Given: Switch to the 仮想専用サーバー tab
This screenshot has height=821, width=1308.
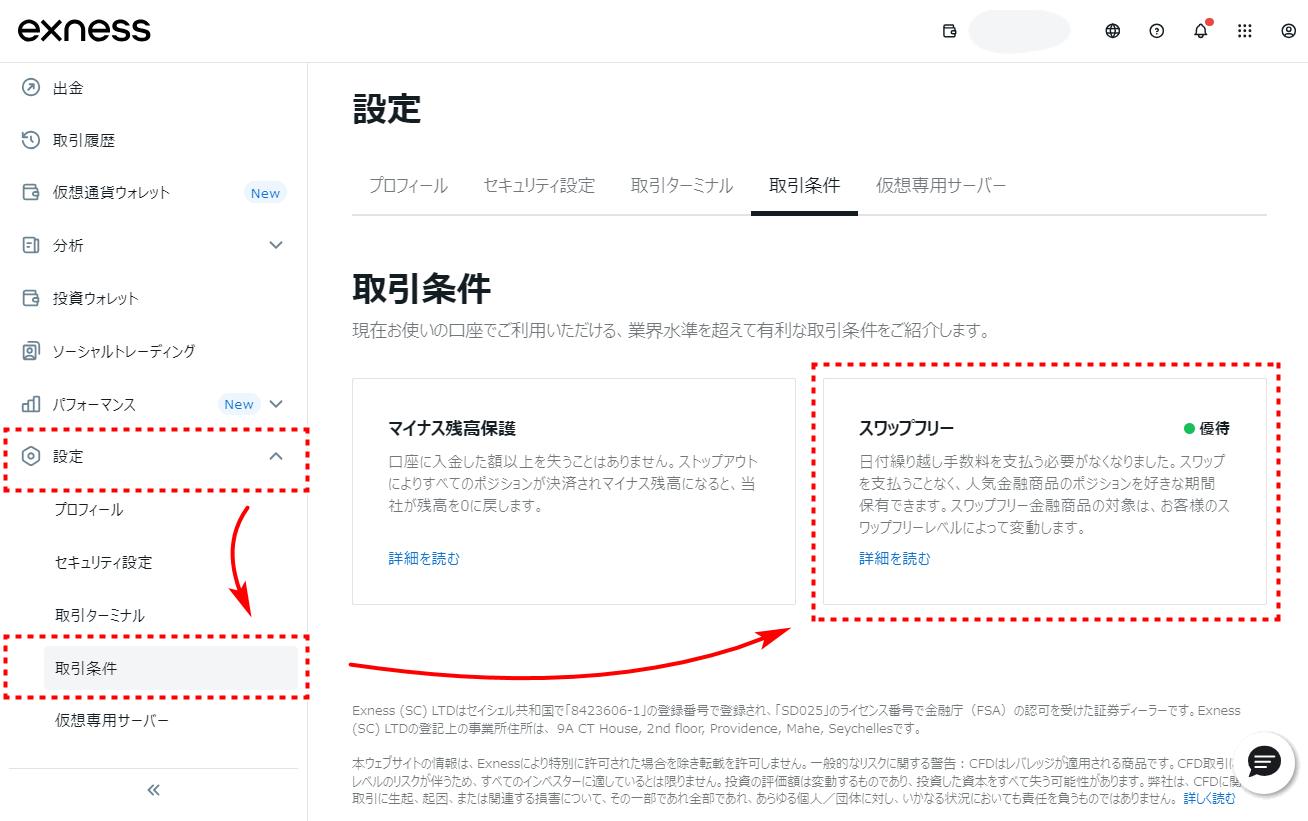Looking at the screenshot, I should coord(941,186).
